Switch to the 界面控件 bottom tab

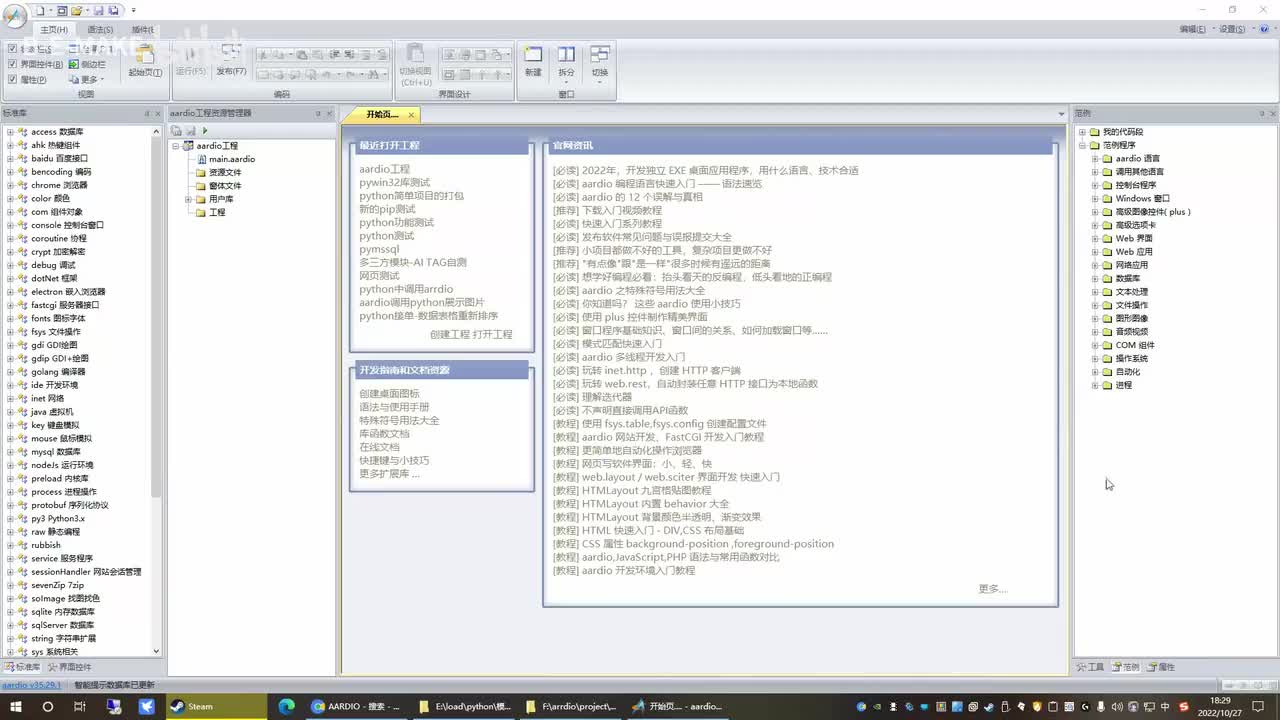coord(69,667)
